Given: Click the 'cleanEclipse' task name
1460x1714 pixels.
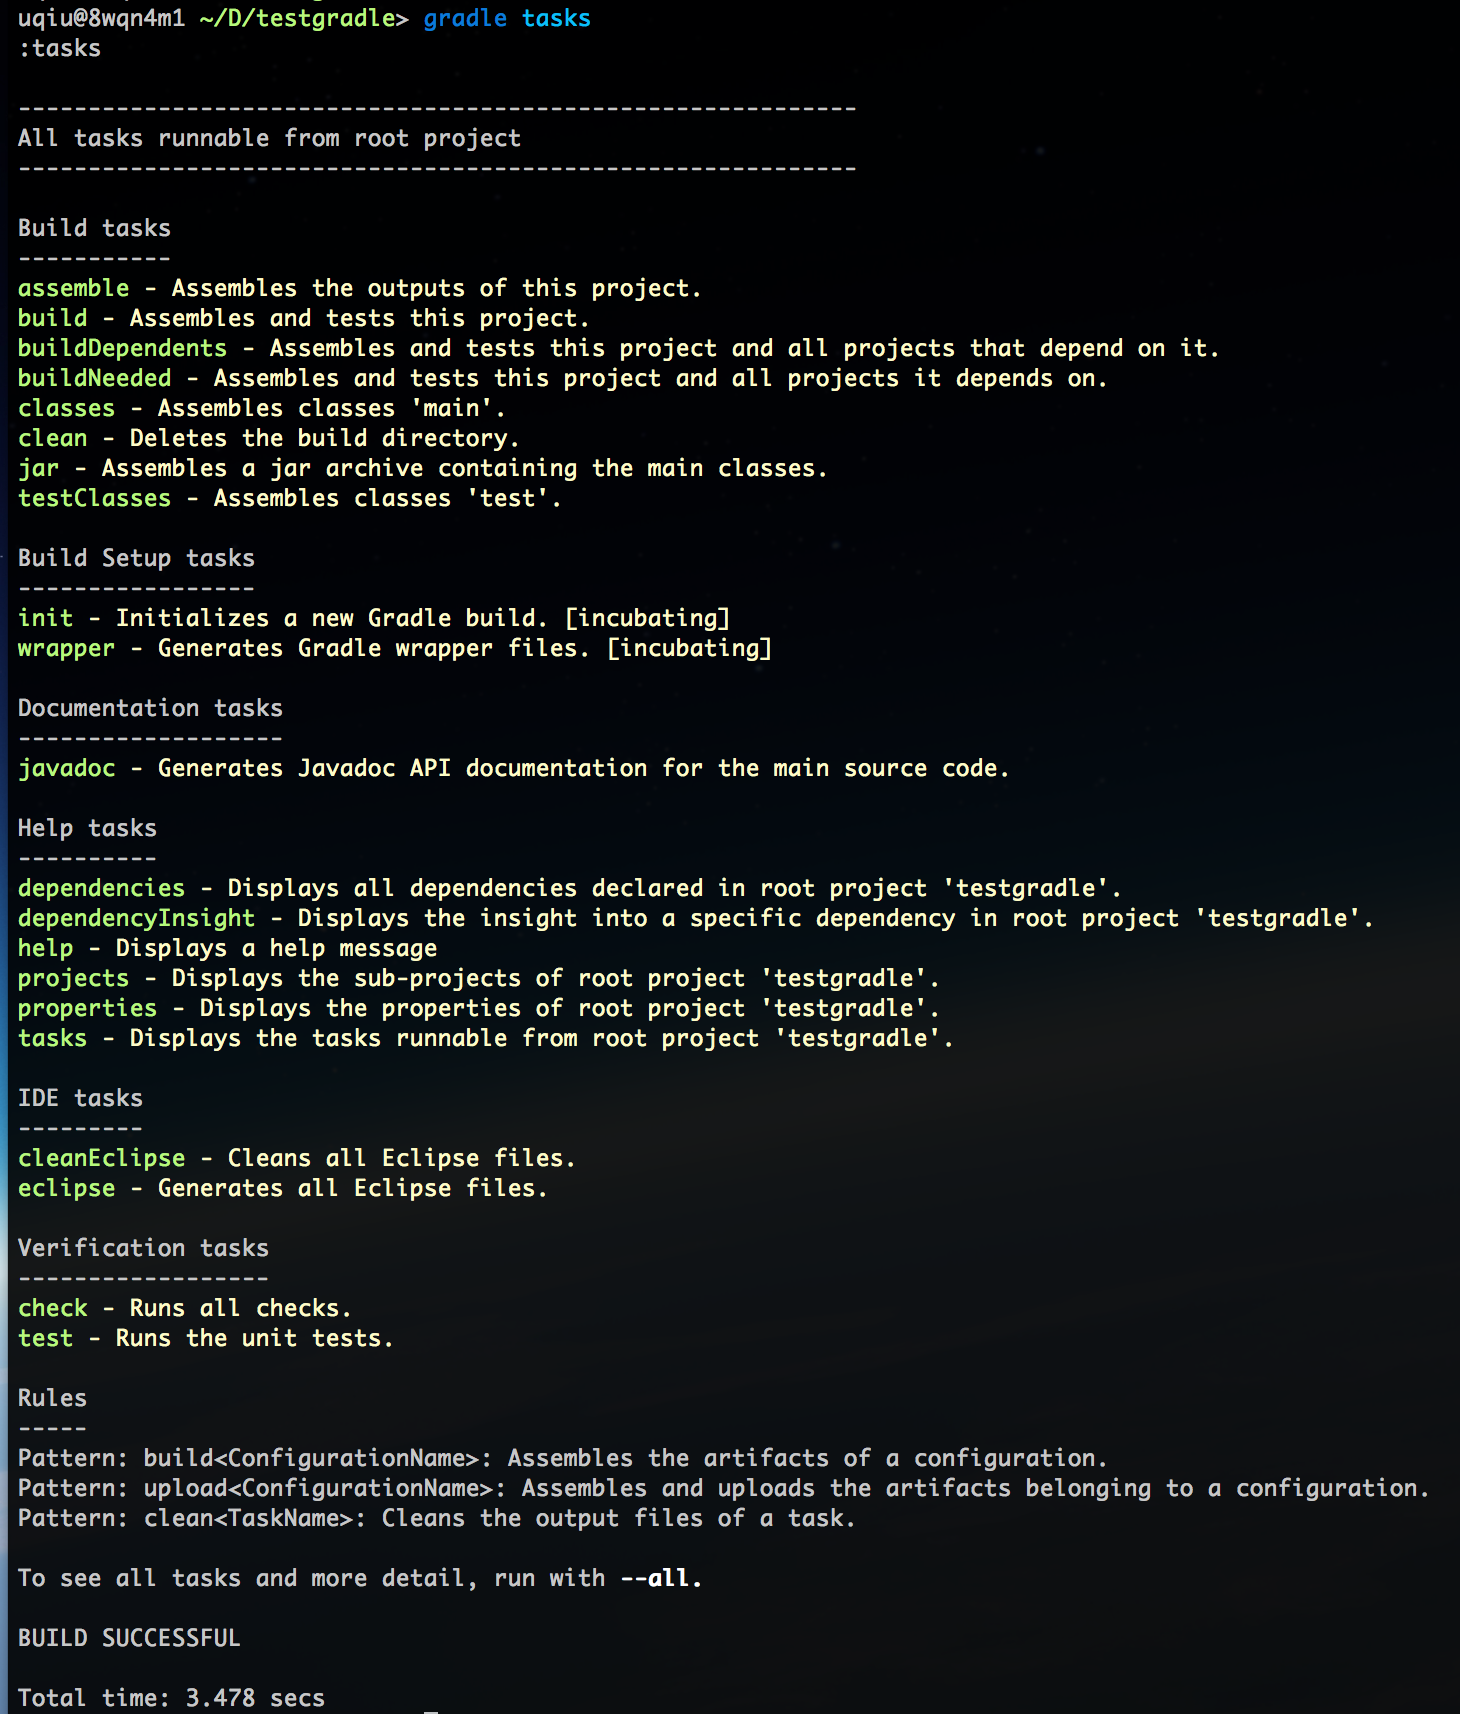Looking at the screenshot, I should pos(101,1158).
